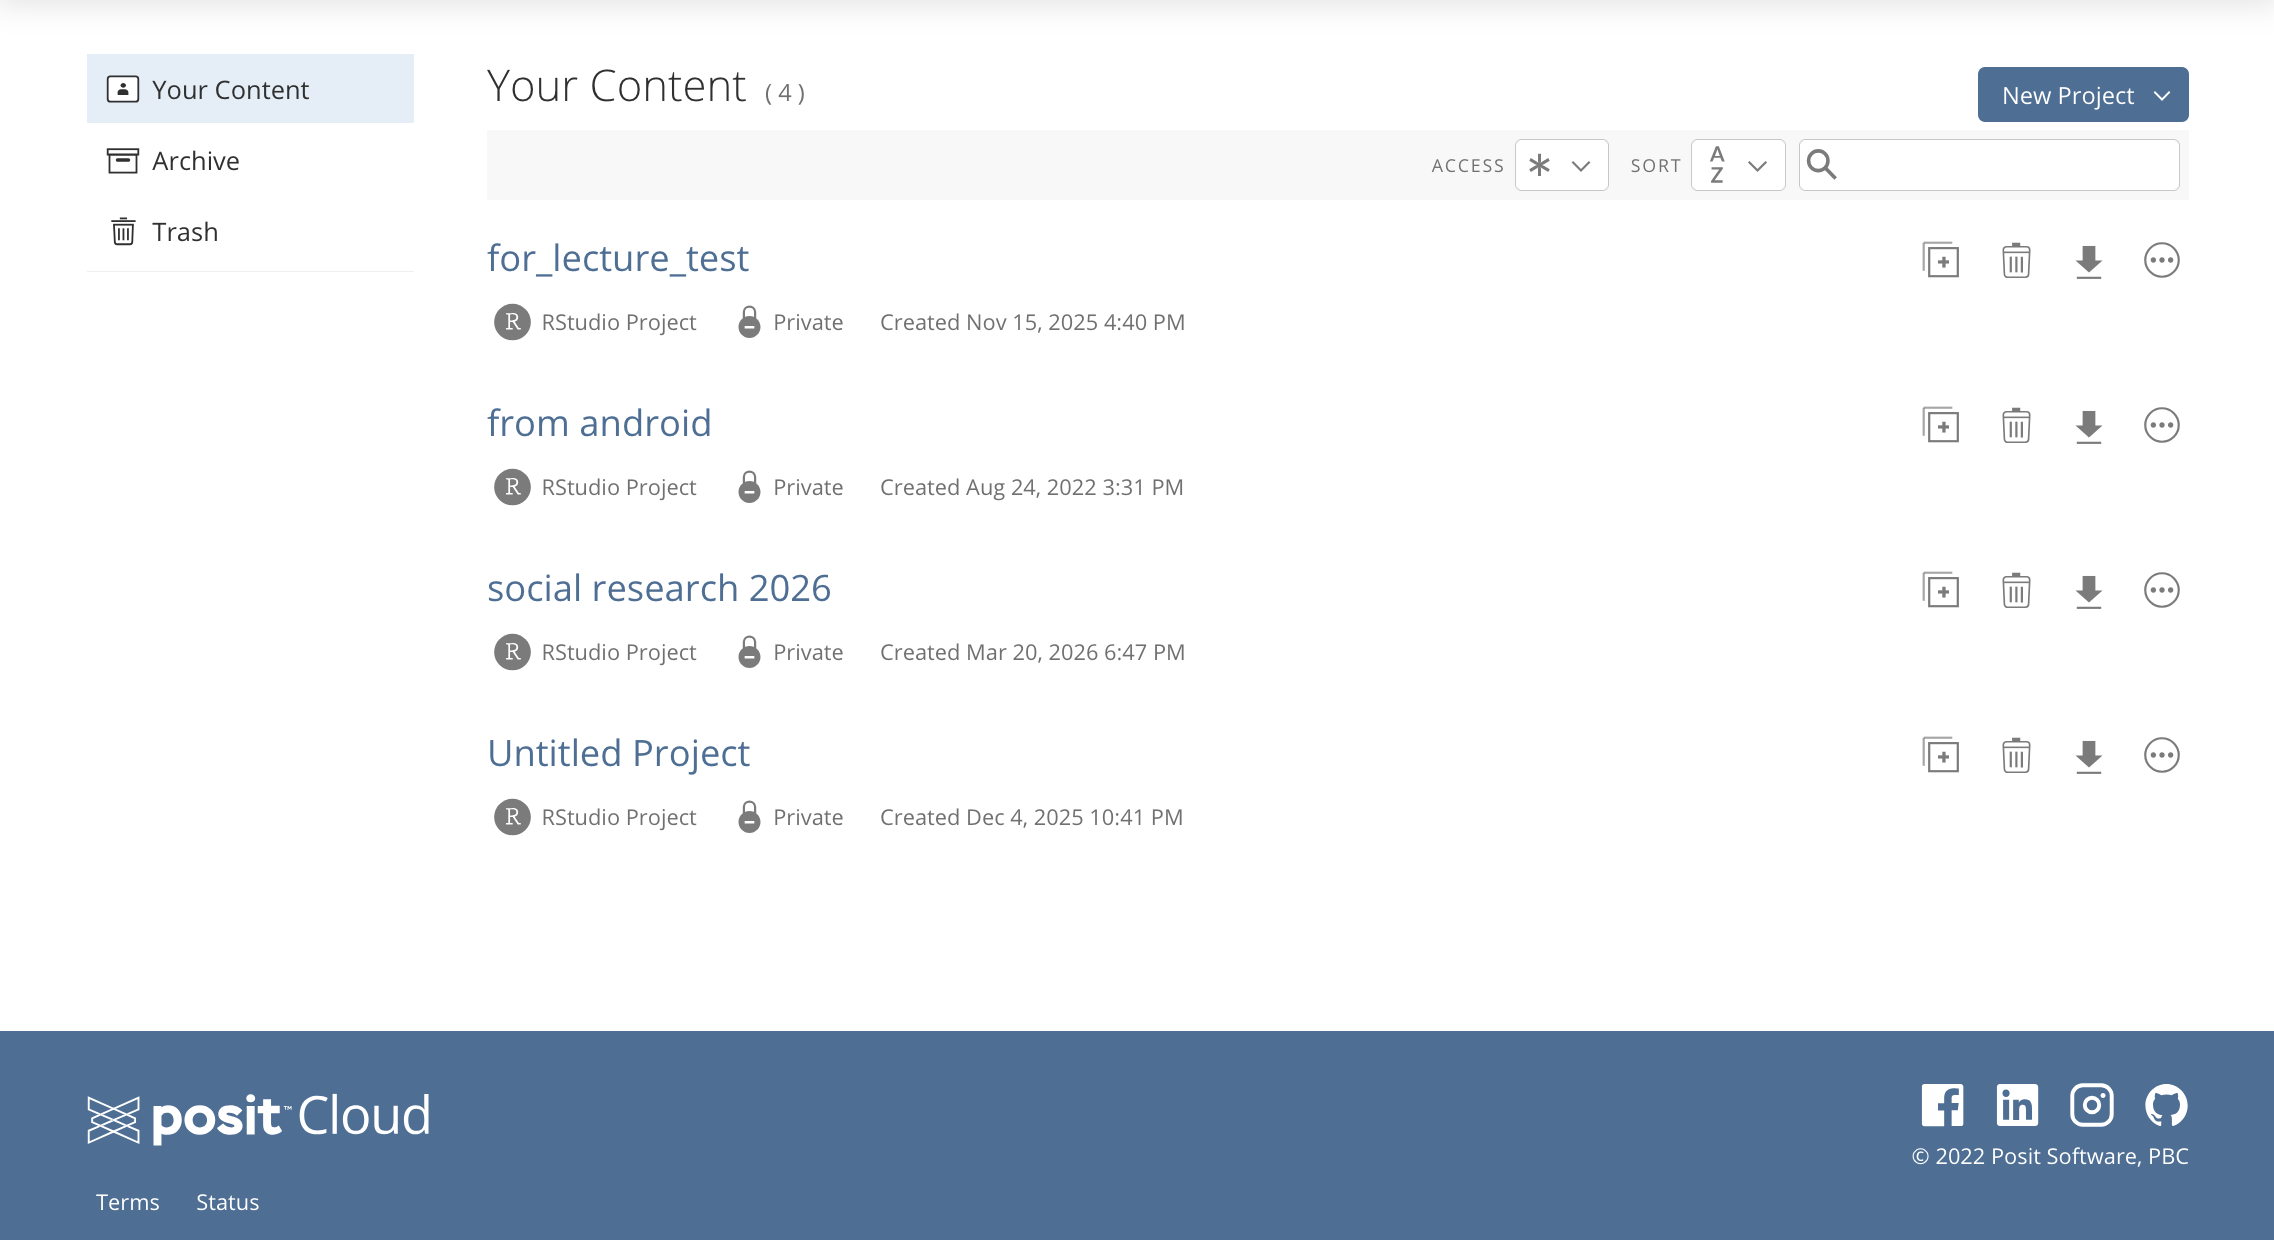Download the Untitled Project export

click(x=2088, y=756)
